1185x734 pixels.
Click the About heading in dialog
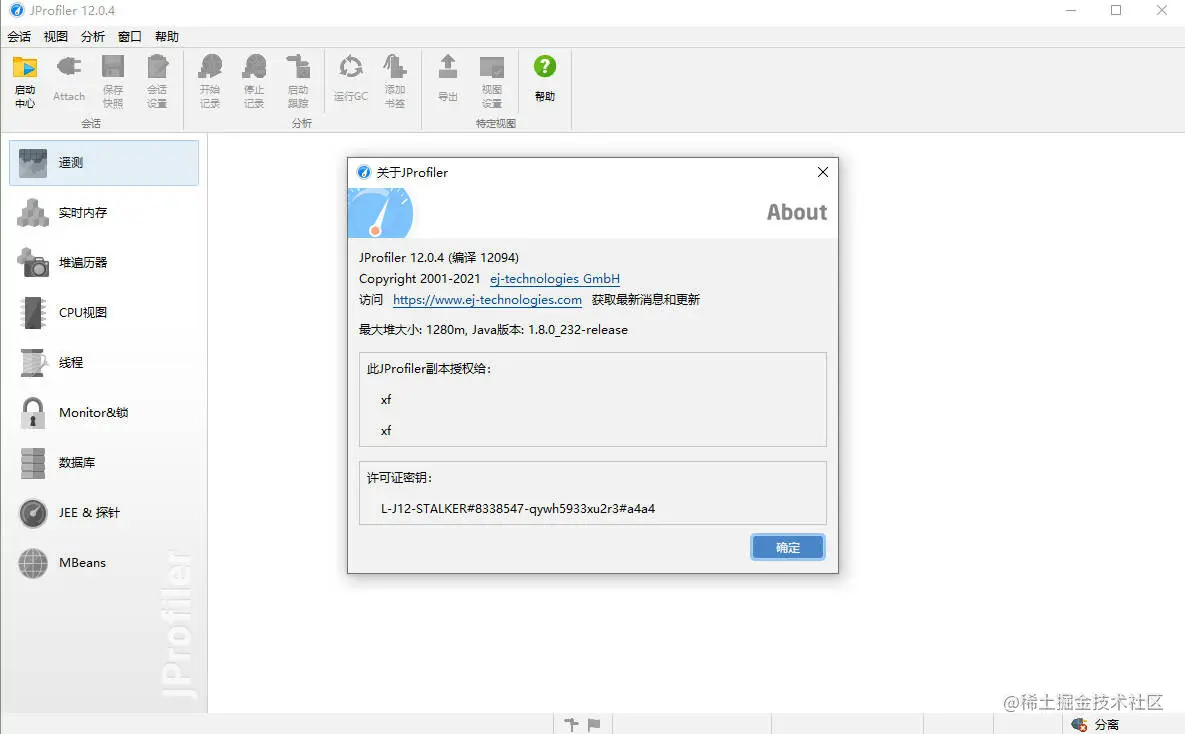point(797,212)
